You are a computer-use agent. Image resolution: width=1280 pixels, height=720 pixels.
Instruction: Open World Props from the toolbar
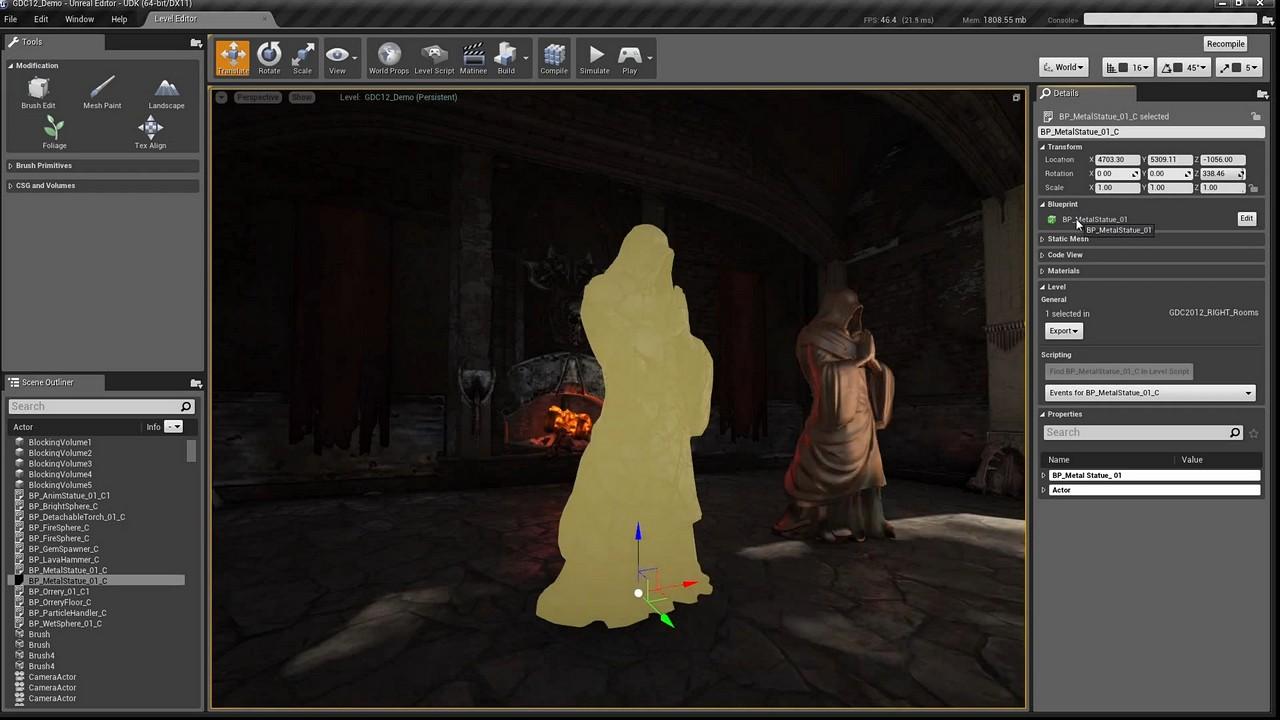388,58
